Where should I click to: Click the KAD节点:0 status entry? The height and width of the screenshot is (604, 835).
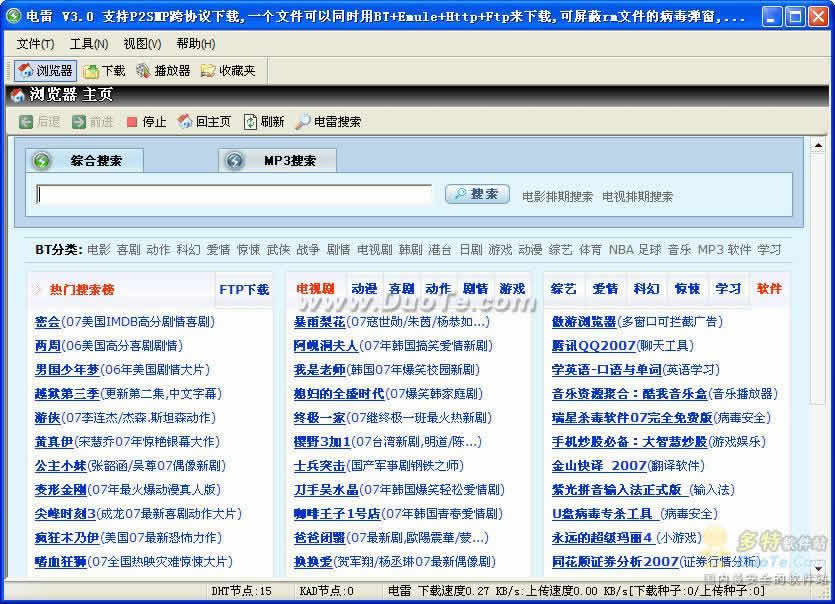point(326,591)
